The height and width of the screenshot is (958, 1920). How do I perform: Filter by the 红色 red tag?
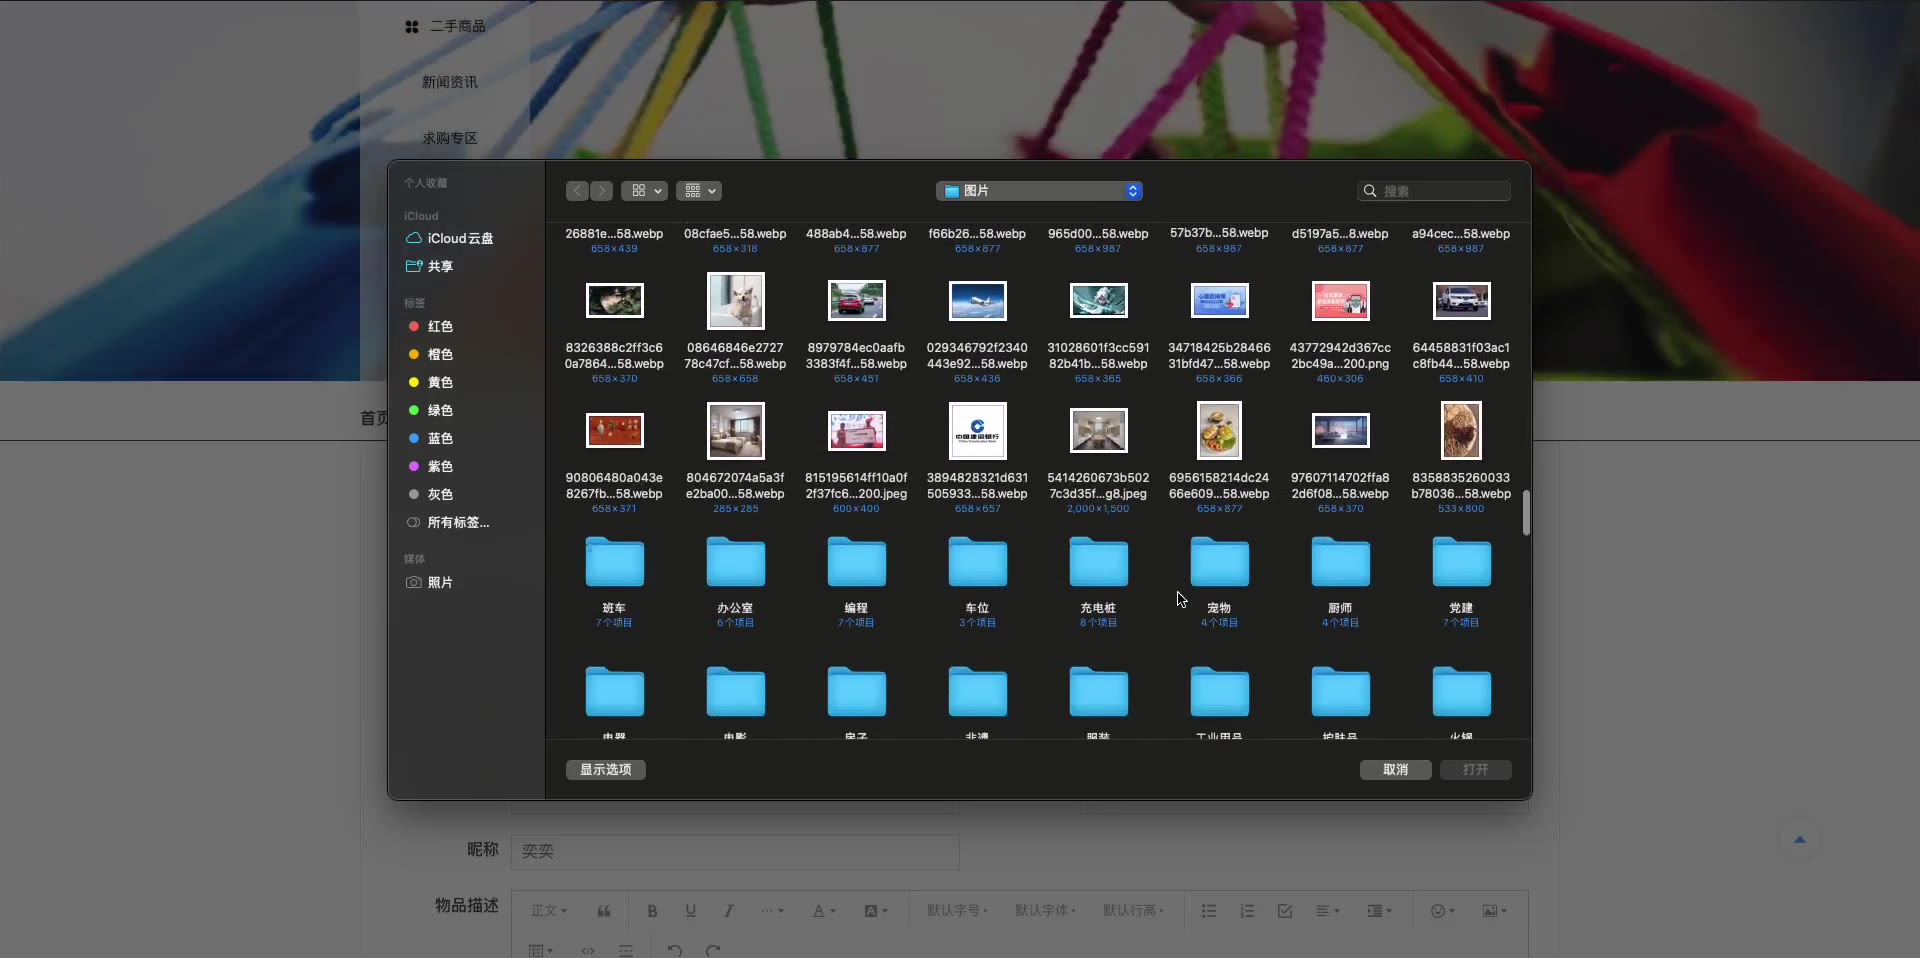(440, 327)
